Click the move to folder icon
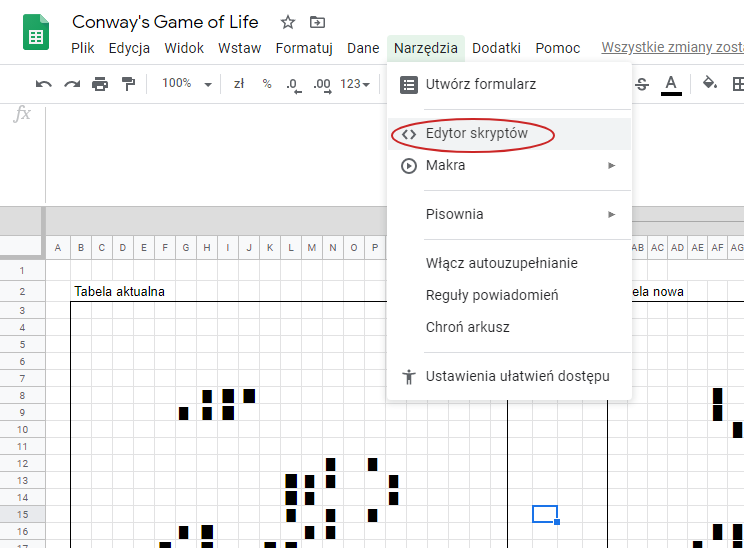The image size is (744, 548). click(x=317, y=22)
